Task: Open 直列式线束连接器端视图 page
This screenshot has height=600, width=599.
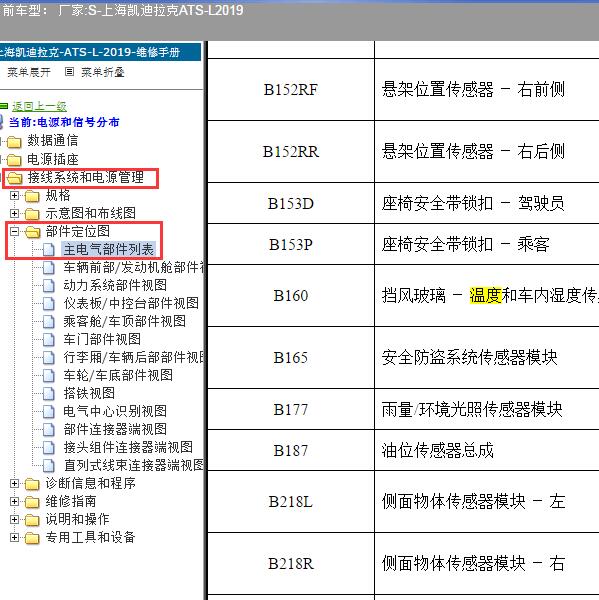Action: click(133, 465)
